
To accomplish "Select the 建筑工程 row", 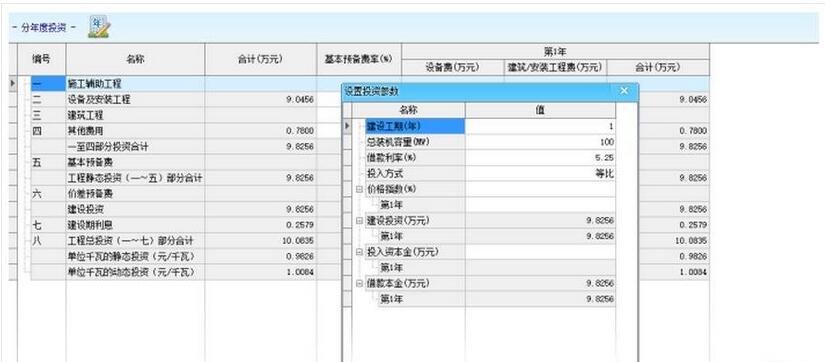I will tap(135, 115).
